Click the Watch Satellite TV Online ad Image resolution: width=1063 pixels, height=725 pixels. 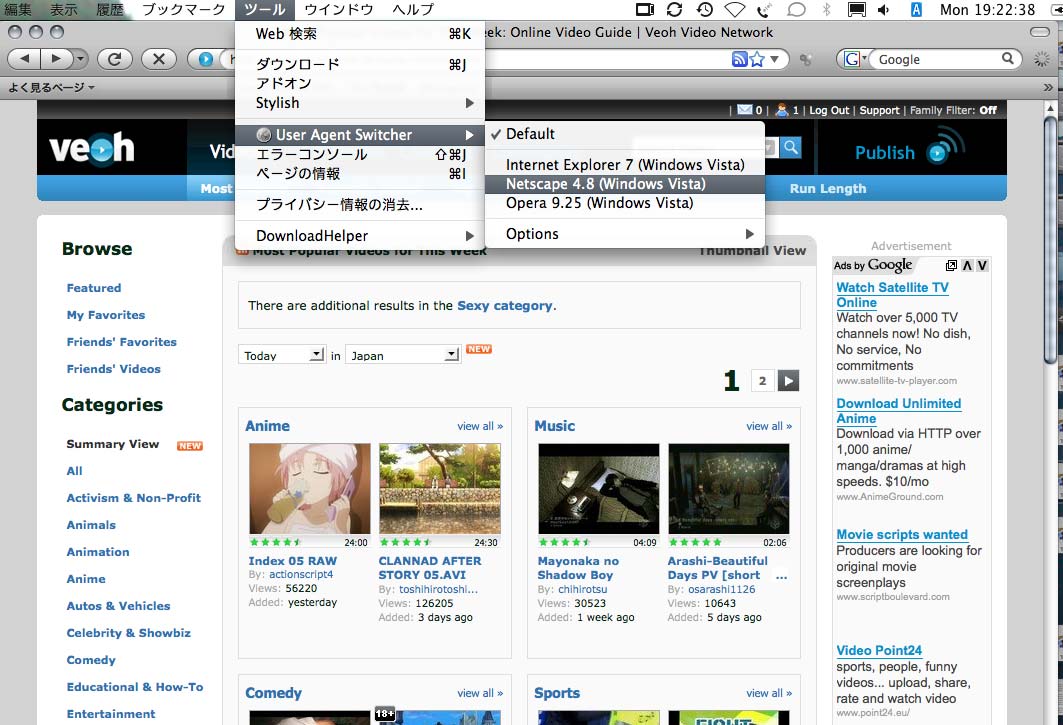(x=892, y=294)
